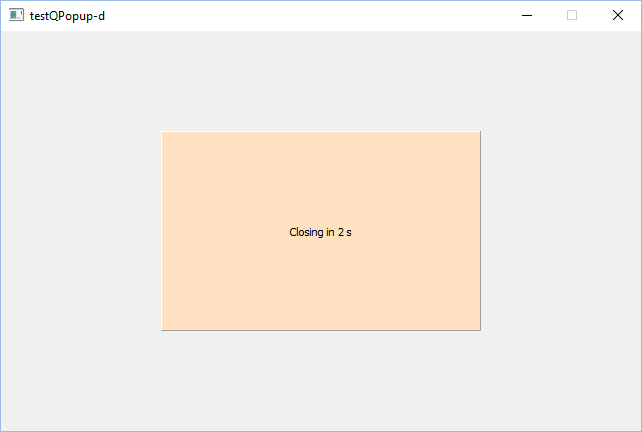The image size is (642, 432).
Task: Click the greyed-out maximize button
Action: pyautogui.click(x=572, y=15)
